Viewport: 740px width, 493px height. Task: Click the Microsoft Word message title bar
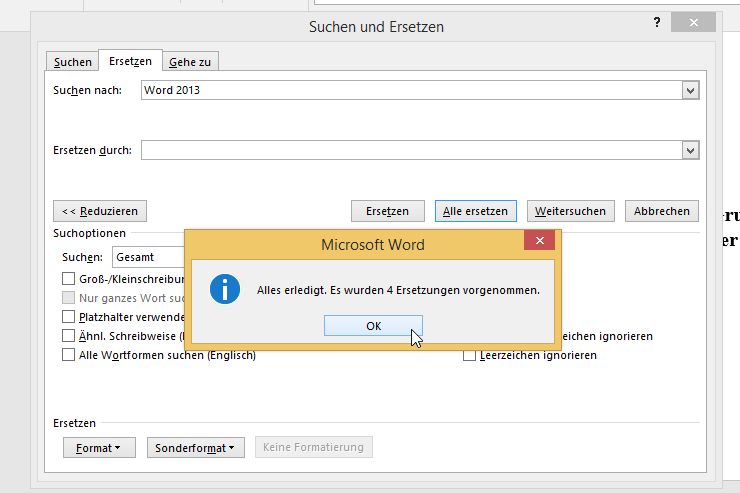tap(372, 244)
